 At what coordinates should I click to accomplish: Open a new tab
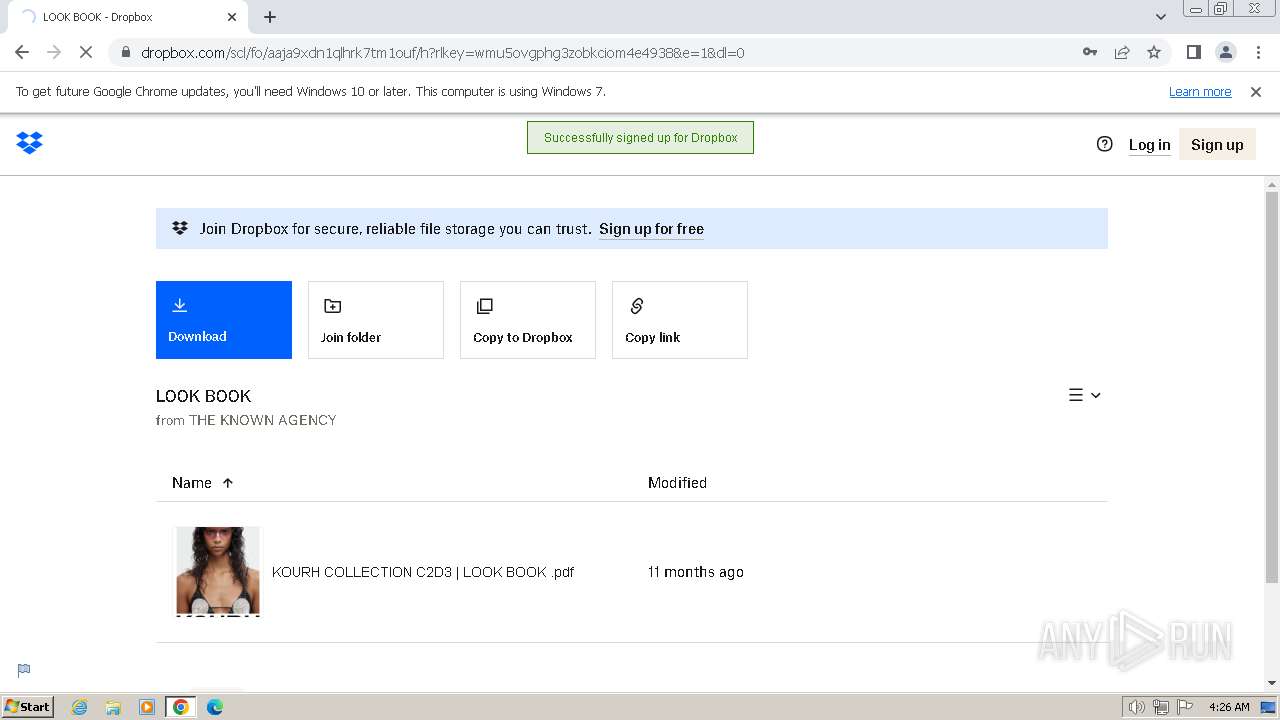pos(270,17)
